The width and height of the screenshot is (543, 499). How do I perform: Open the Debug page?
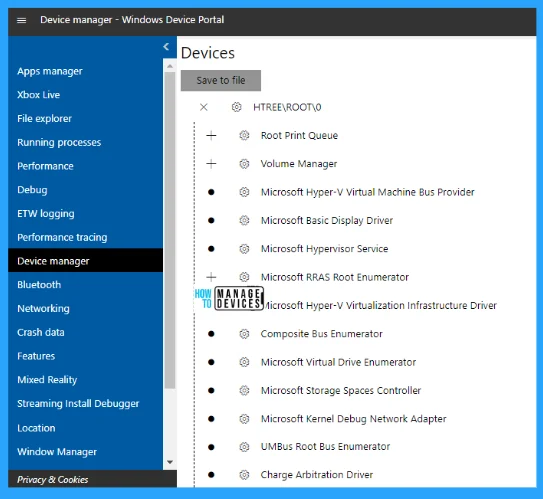pyautogui.click(x=32, y=190)
